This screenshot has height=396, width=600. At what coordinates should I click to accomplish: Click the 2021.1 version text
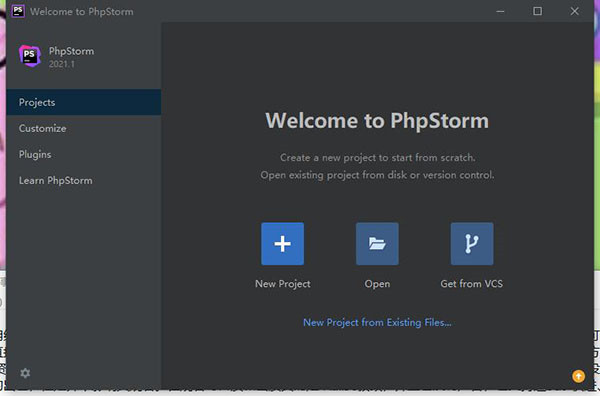point(62,64)
